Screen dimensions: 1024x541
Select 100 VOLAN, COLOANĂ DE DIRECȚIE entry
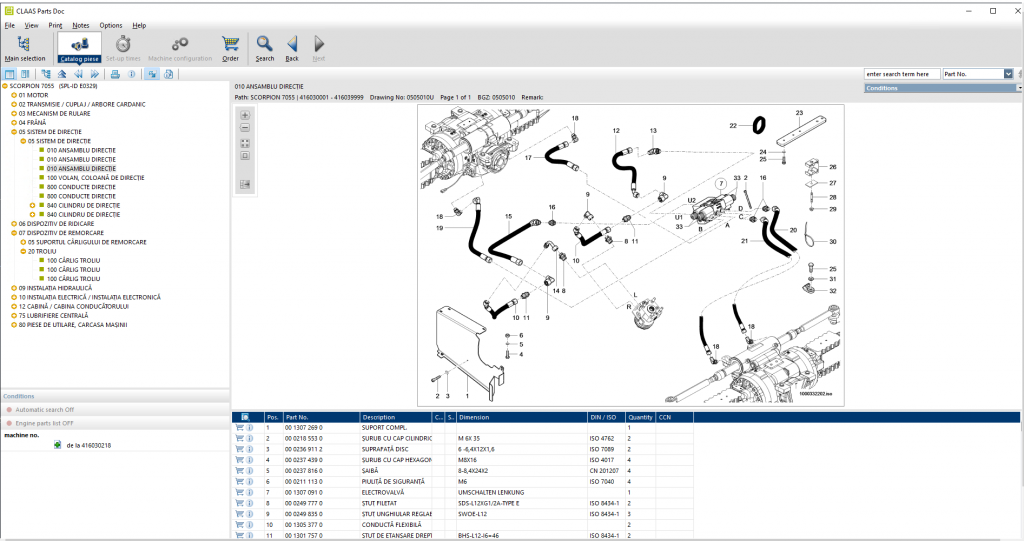[95, 177]
